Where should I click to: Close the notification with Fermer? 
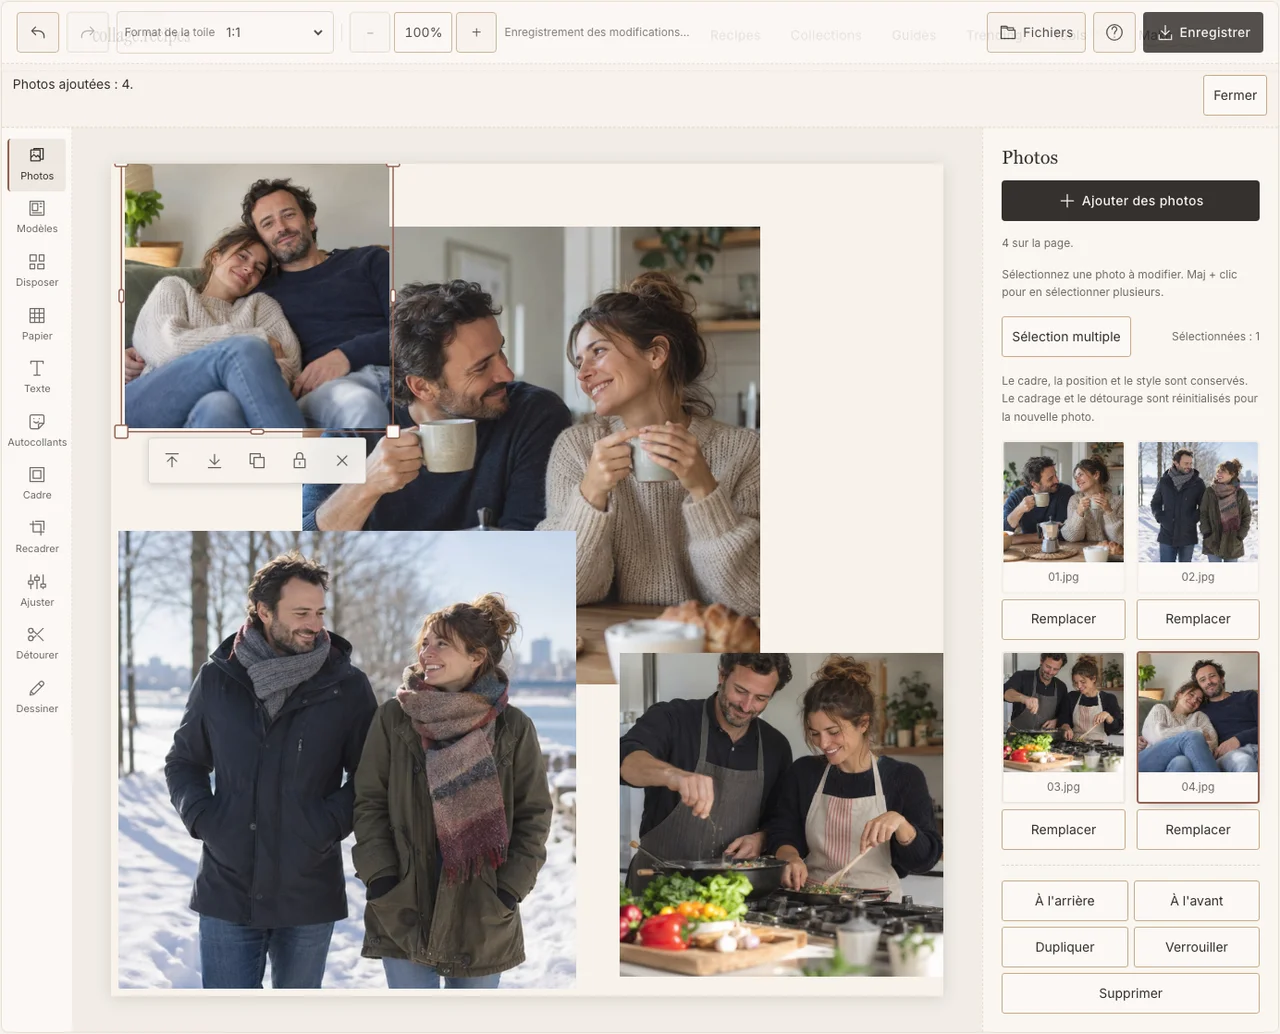coord(1235,95)
